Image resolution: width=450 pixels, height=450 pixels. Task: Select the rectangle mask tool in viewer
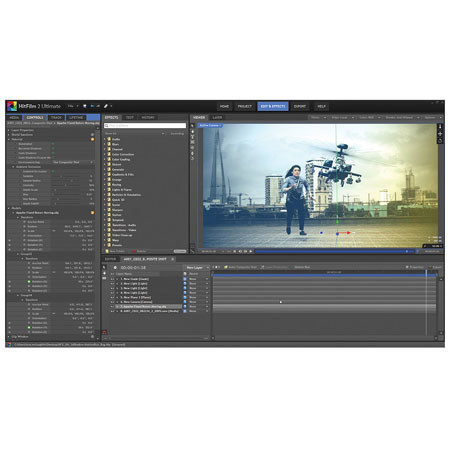[192, 142]
